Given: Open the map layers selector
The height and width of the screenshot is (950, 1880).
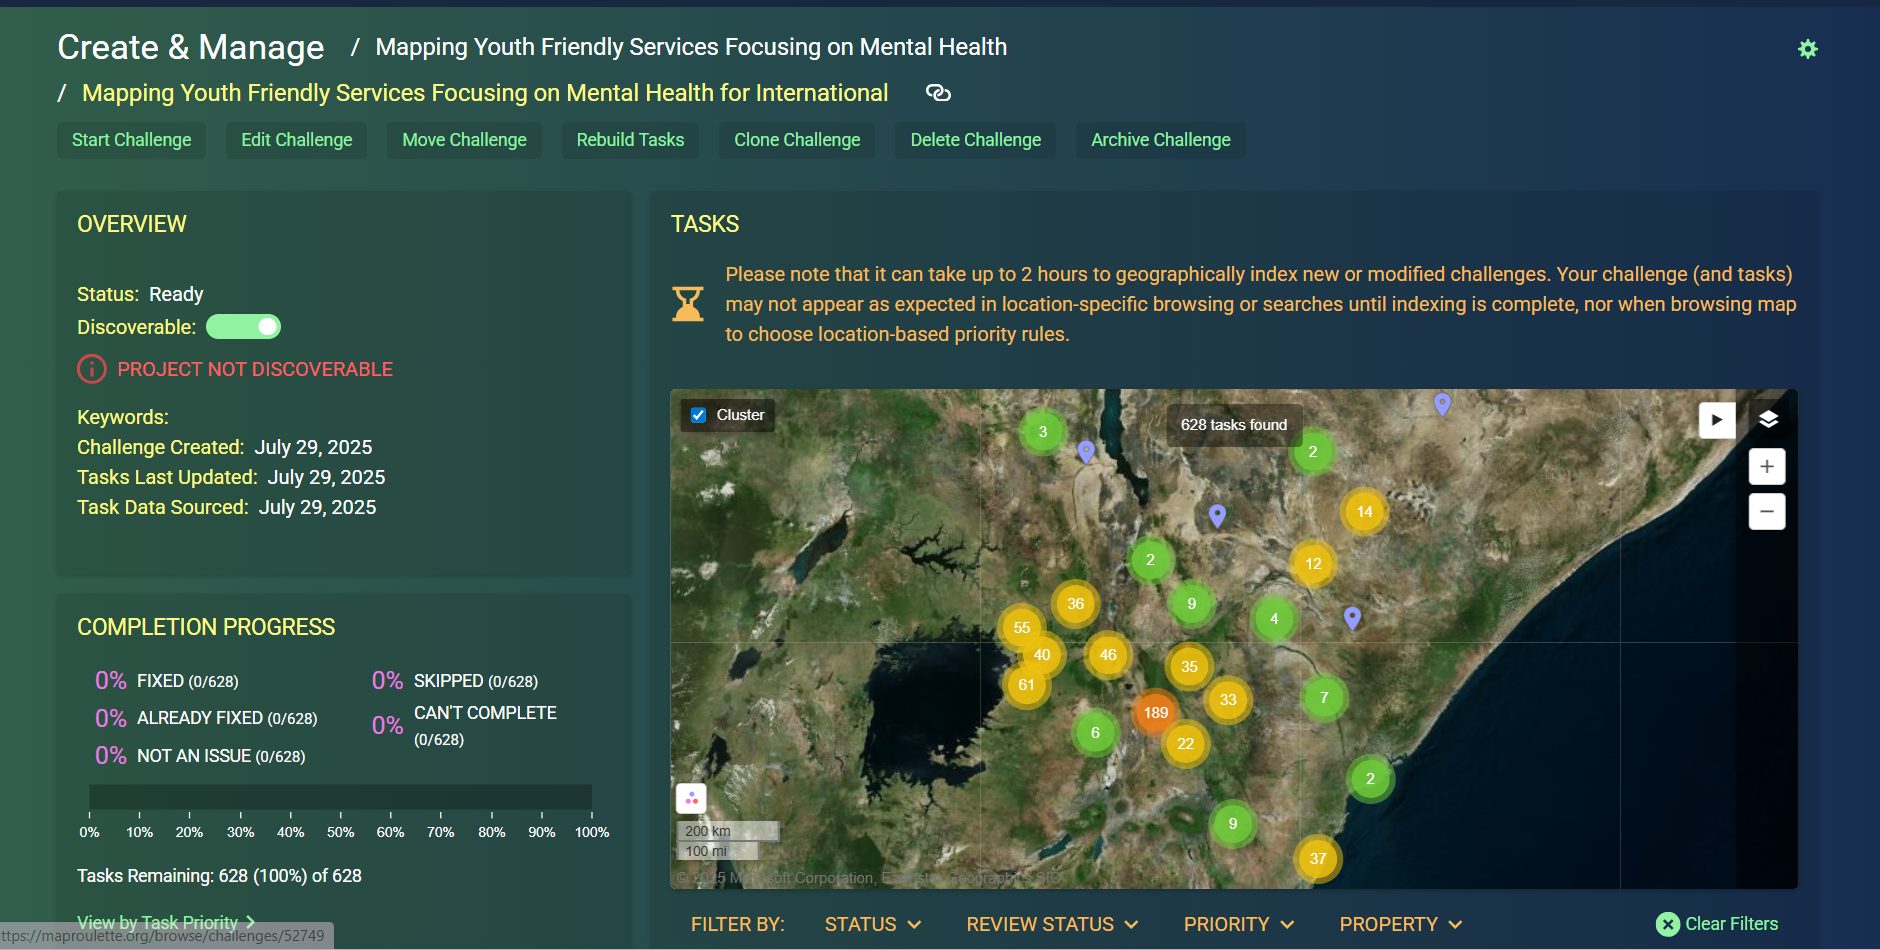Looking at the screenshot, I should click(x=1768, y=420).
